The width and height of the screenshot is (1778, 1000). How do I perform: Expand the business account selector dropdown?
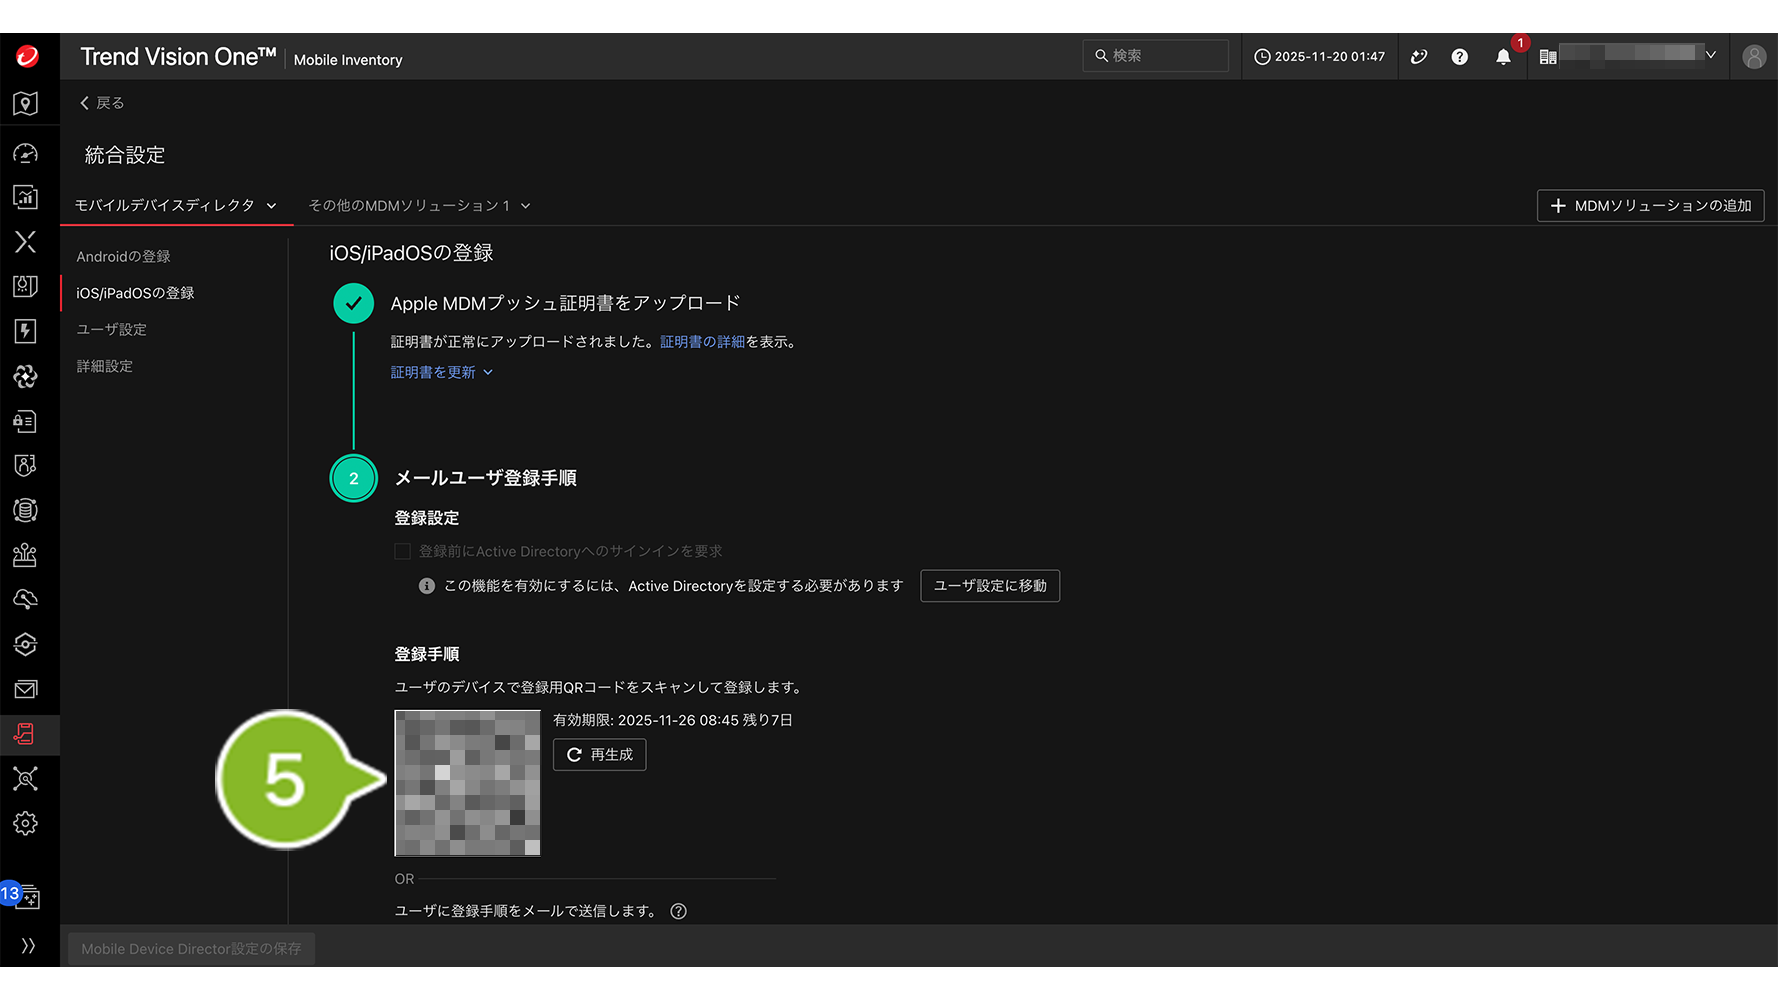1711,55
